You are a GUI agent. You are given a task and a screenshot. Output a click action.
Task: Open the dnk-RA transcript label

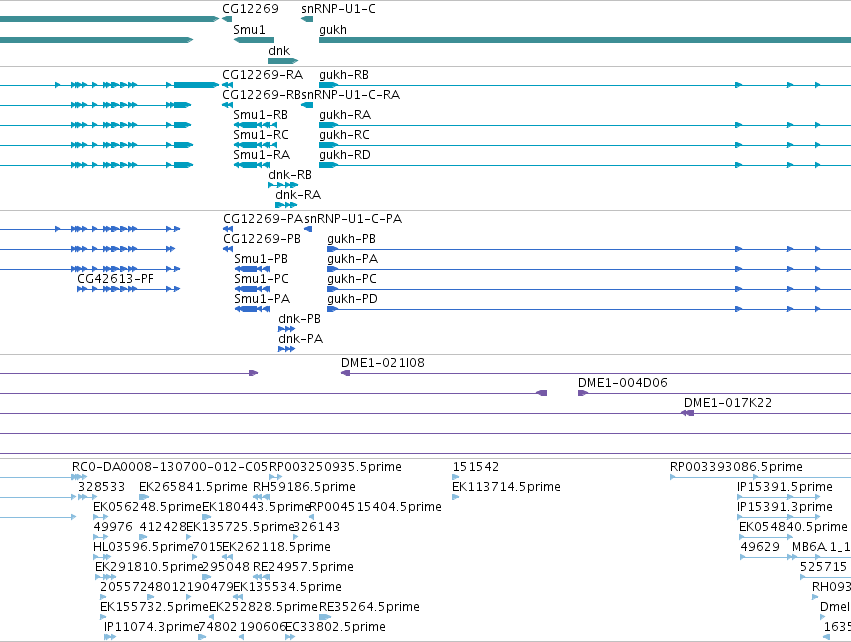[x=298, y=194]
